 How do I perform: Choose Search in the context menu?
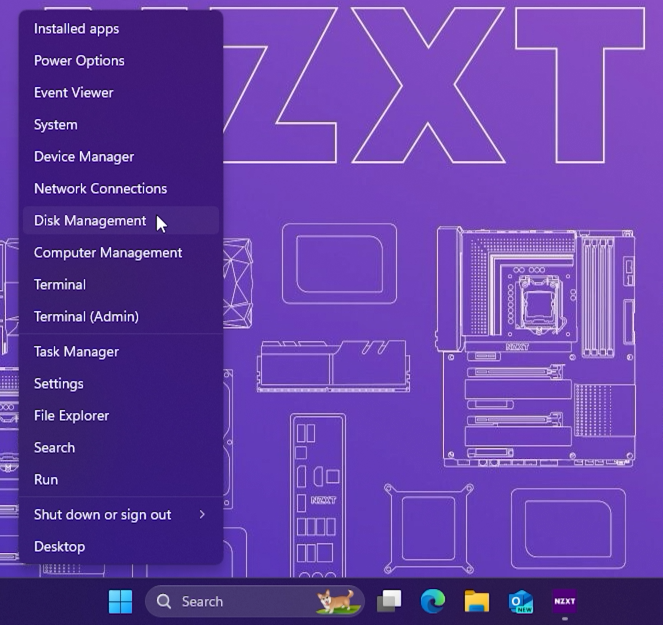click(121, 448)
